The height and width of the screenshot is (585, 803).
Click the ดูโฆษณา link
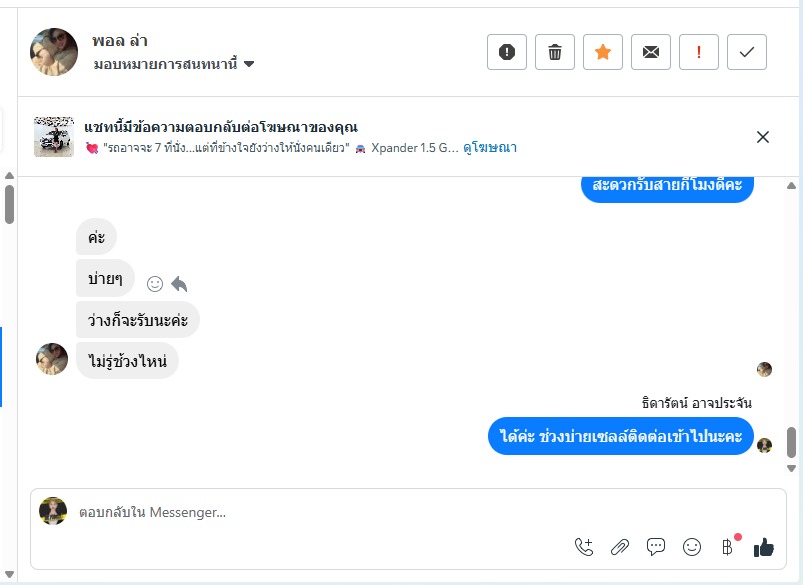[489, 148]
